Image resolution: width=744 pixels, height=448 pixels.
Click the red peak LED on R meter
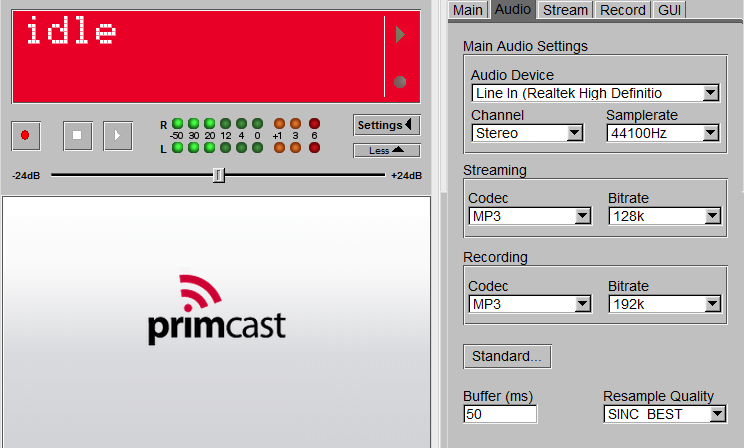tap(314, 124)
